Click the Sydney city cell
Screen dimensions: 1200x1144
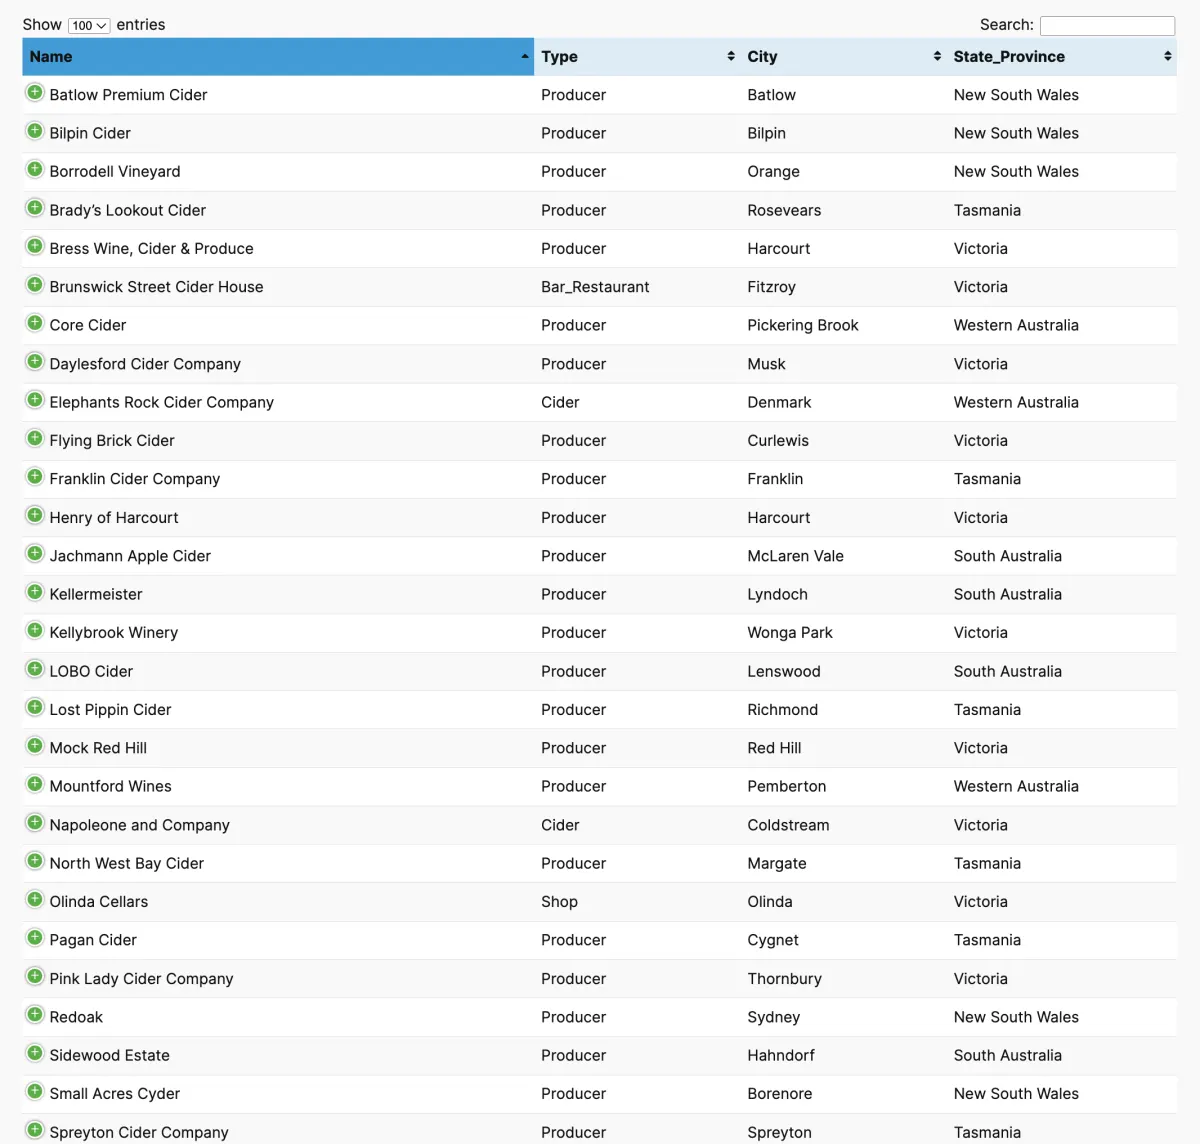(773, 1017)
